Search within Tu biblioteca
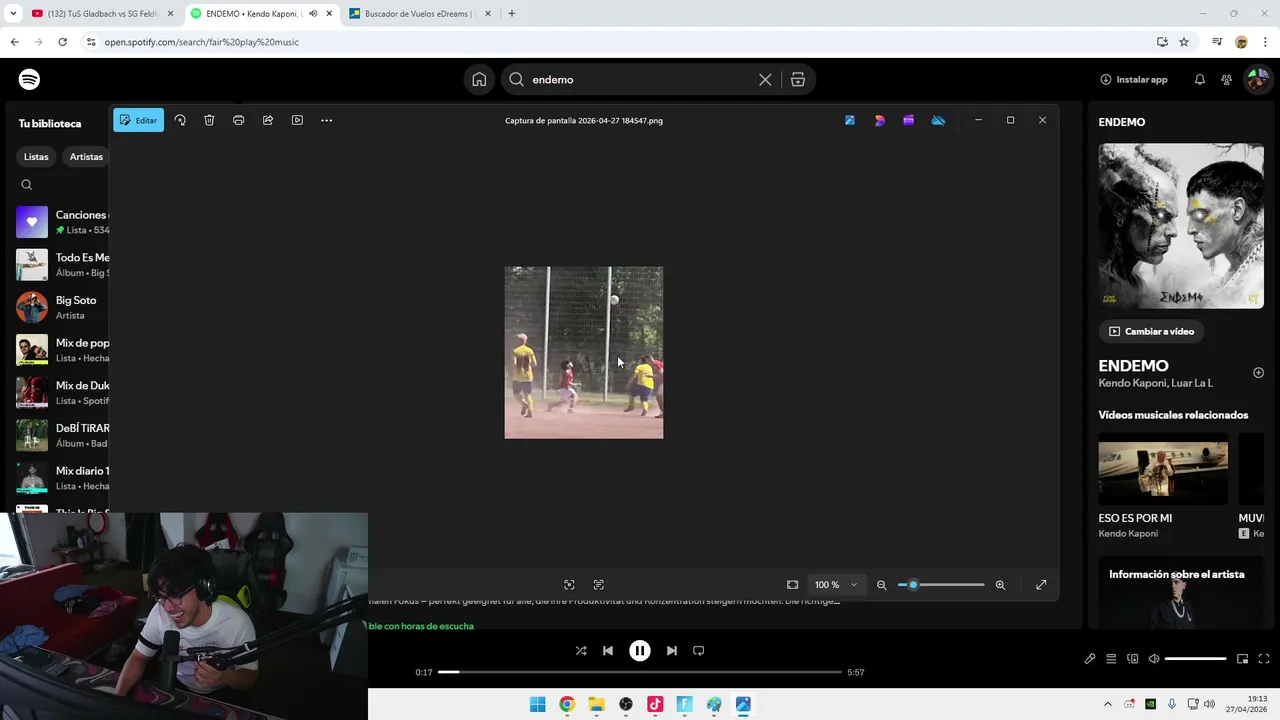Image resolution: width=1280 pixels, height=720 pixels. 27,185
